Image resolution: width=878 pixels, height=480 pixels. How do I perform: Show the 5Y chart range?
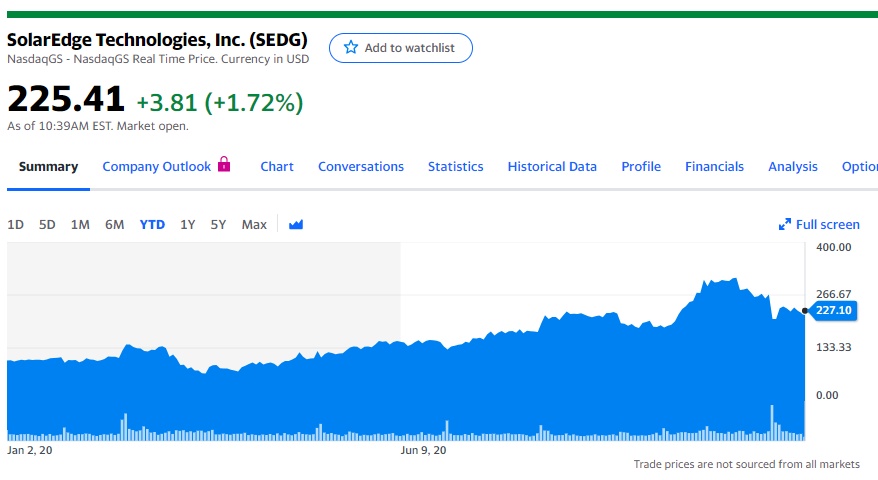(218, 225)
